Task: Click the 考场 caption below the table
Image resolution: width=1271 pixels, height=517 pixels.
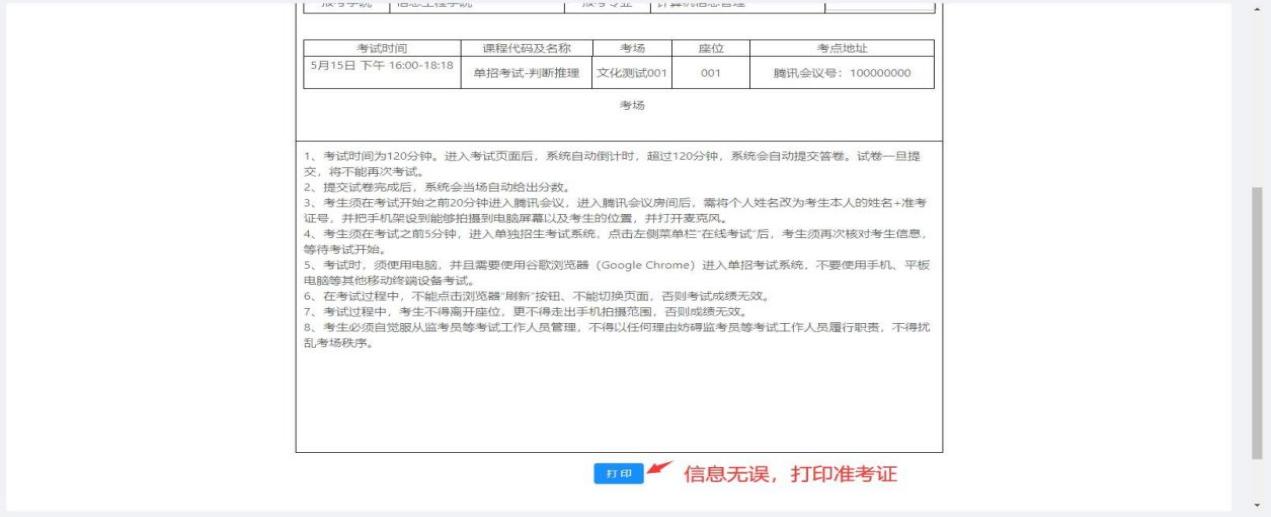Action: [632, 106]
